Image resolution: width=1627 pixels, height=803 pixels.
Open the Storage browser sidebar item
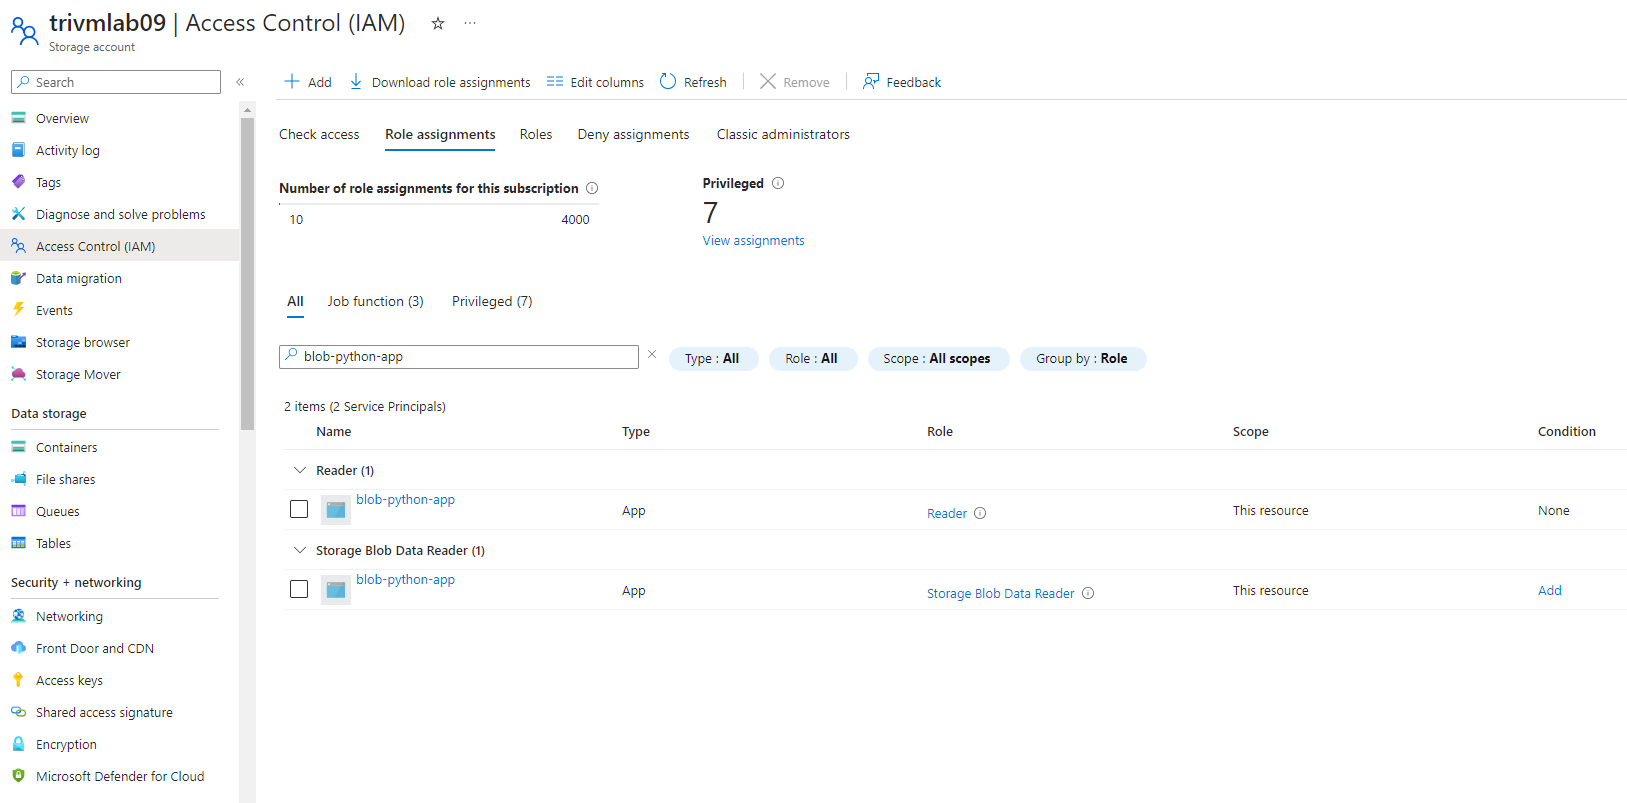tap(82, 342)
